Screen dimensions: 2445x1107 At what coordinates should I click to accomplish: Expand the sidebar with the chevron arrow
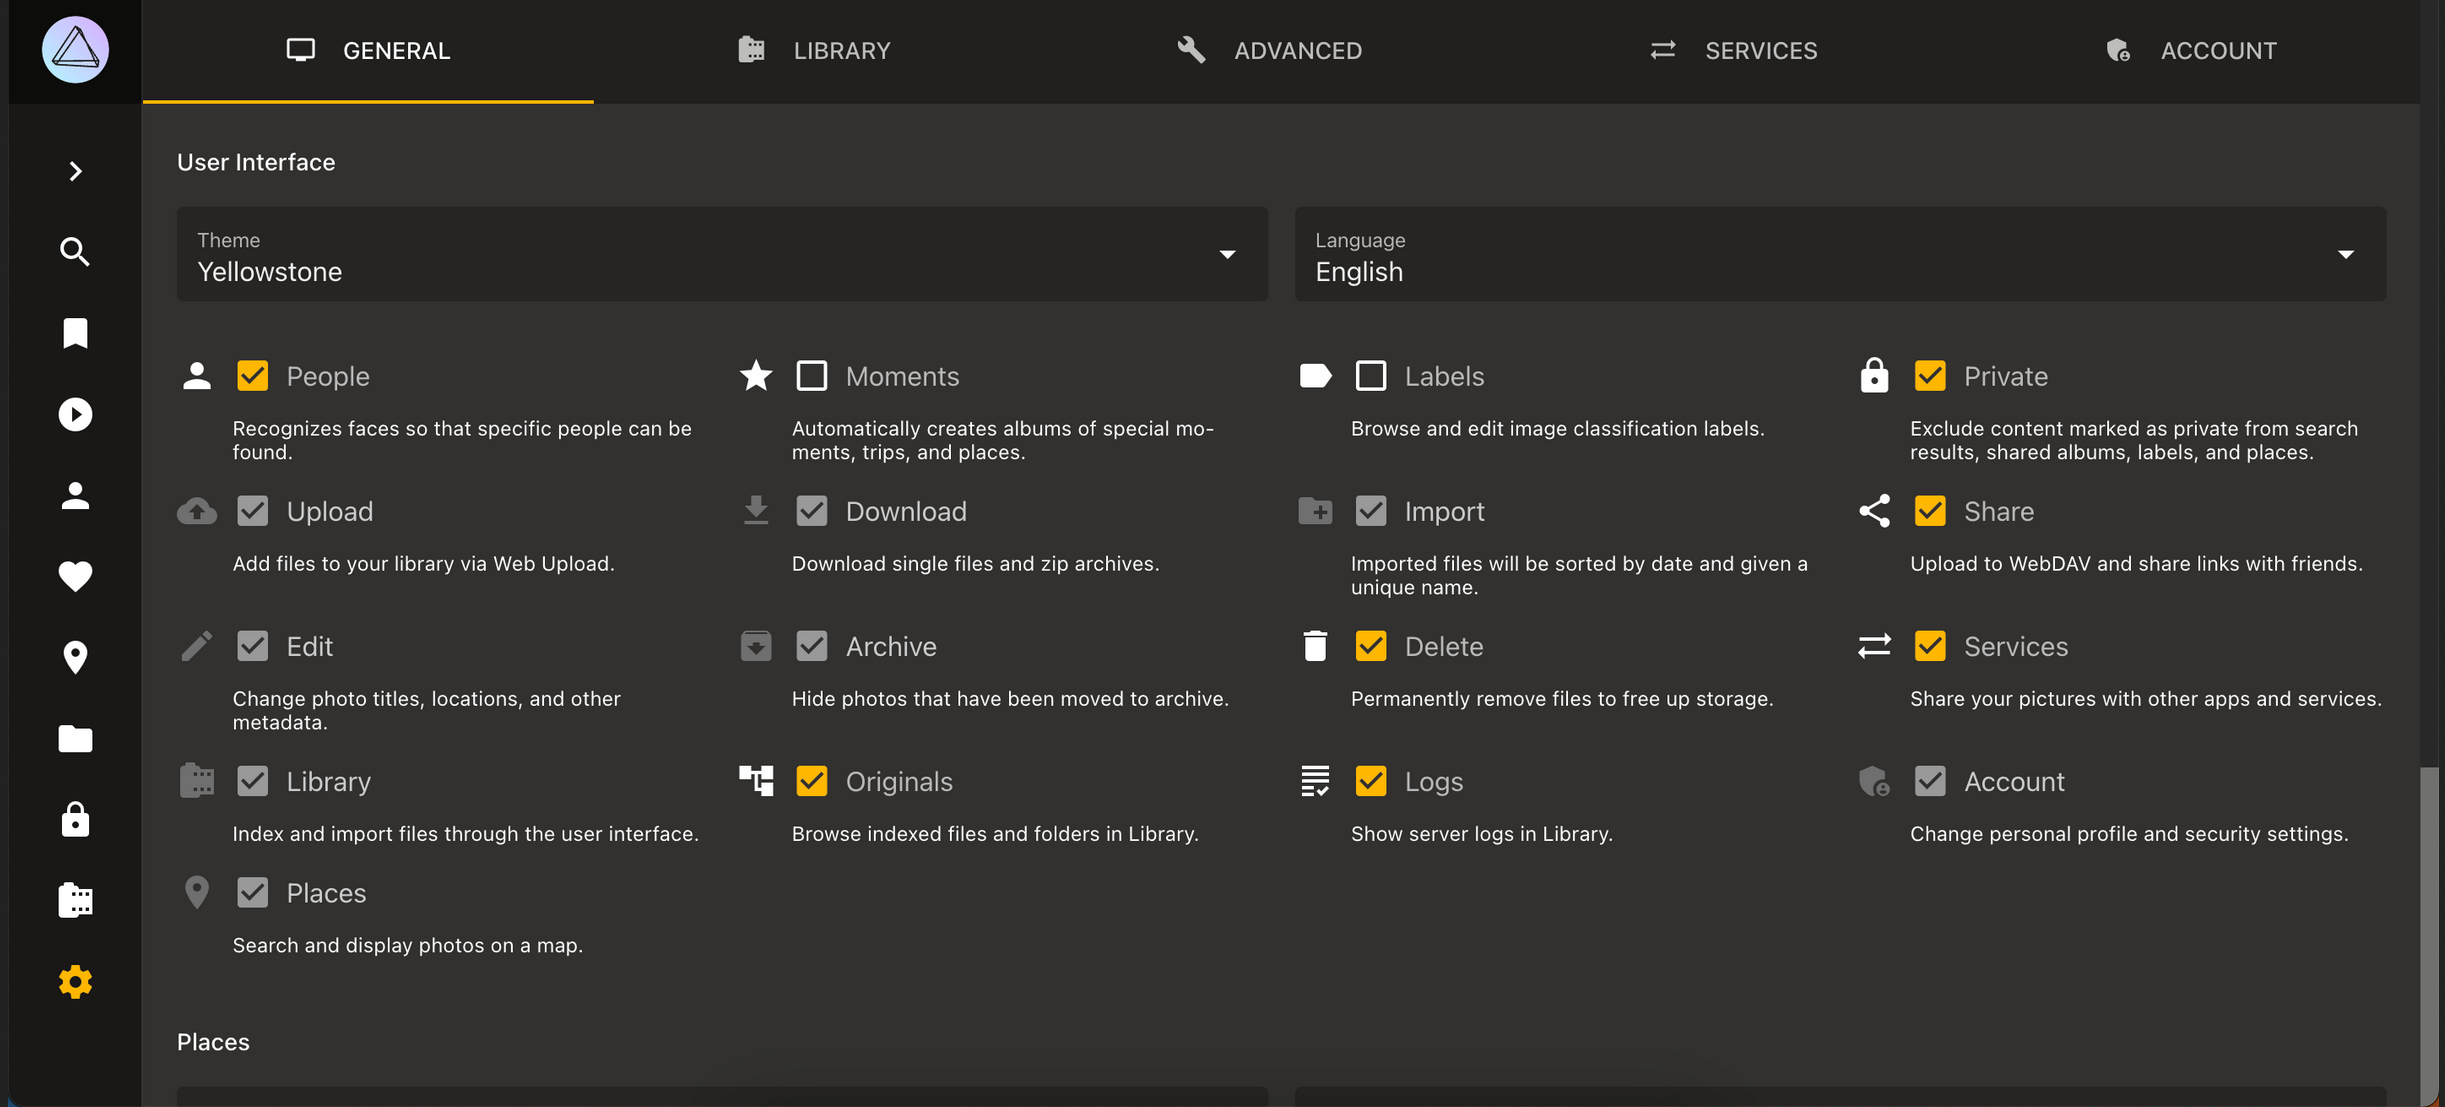75,171
